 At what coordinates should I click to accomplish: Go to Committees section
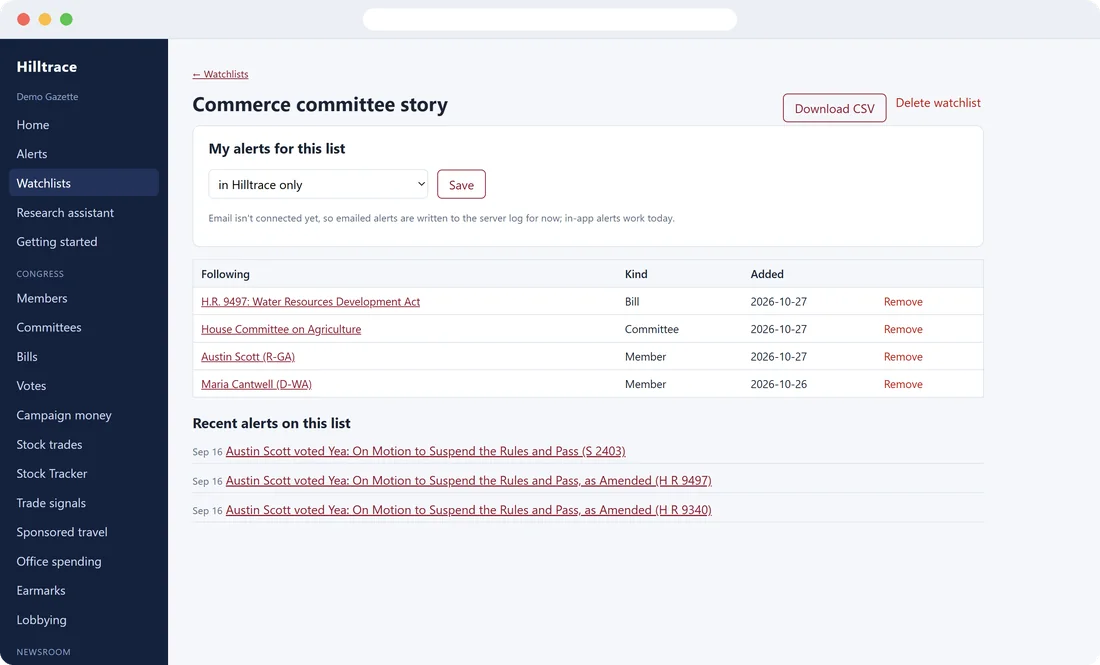49,328
